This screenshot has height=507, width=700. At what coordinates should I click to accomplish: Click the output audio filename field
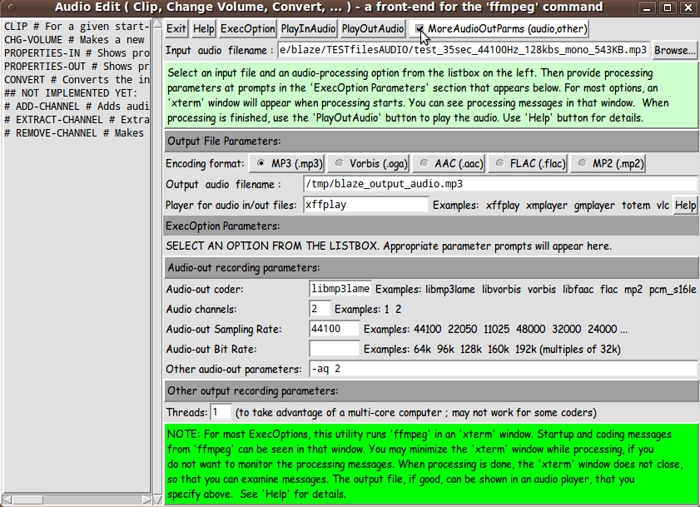(500, 184)
